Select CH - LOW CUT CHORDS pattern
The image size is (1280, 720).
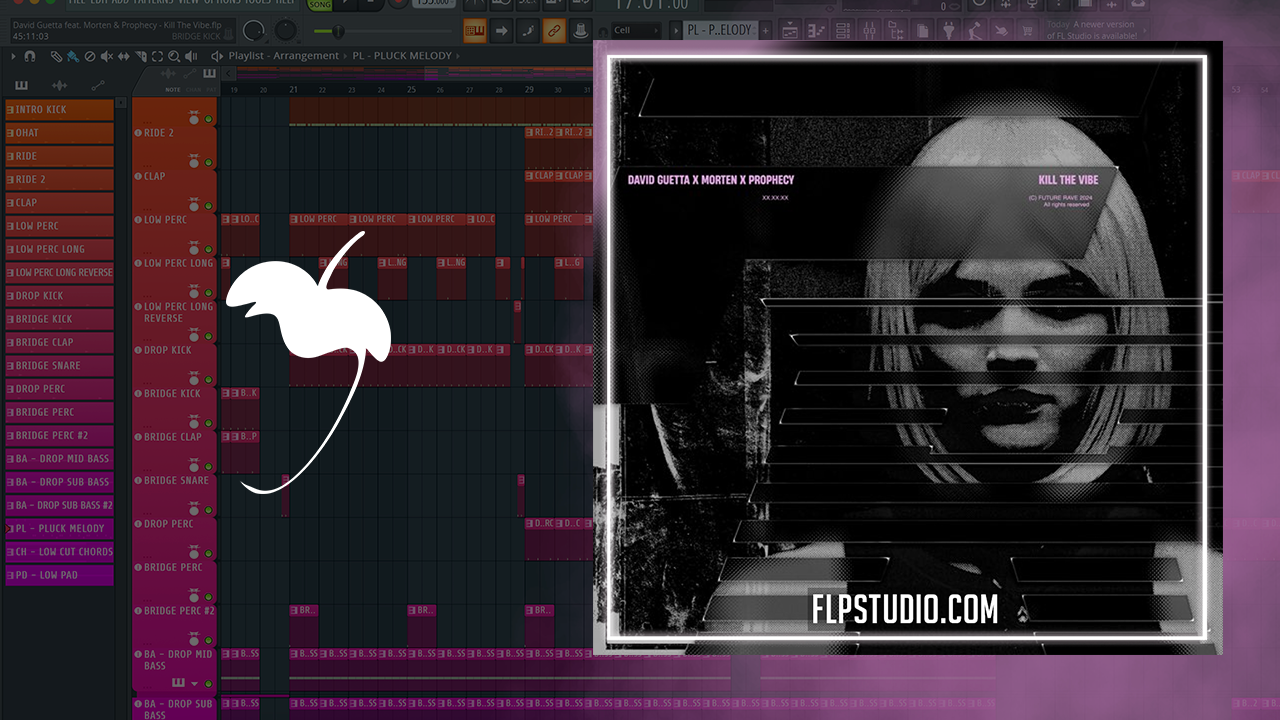click(59, 552)
